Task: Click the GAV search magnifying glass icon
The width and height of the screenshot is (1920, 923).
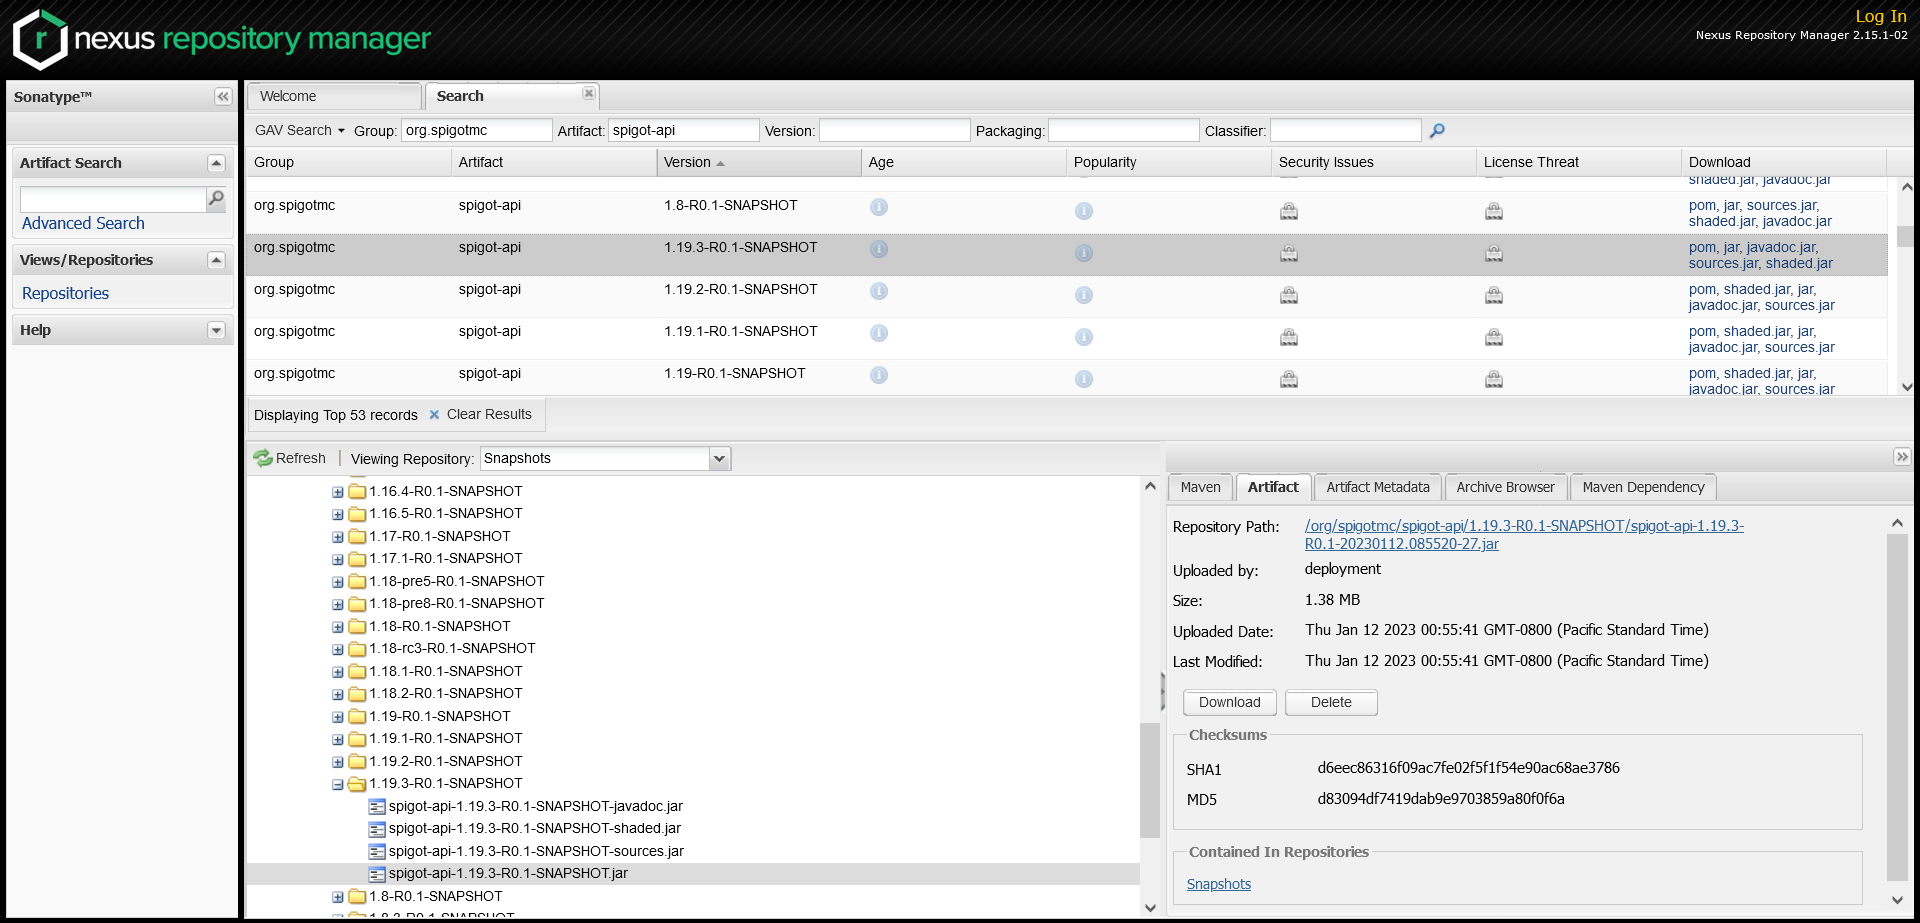Action: [x=1437, y=130]
